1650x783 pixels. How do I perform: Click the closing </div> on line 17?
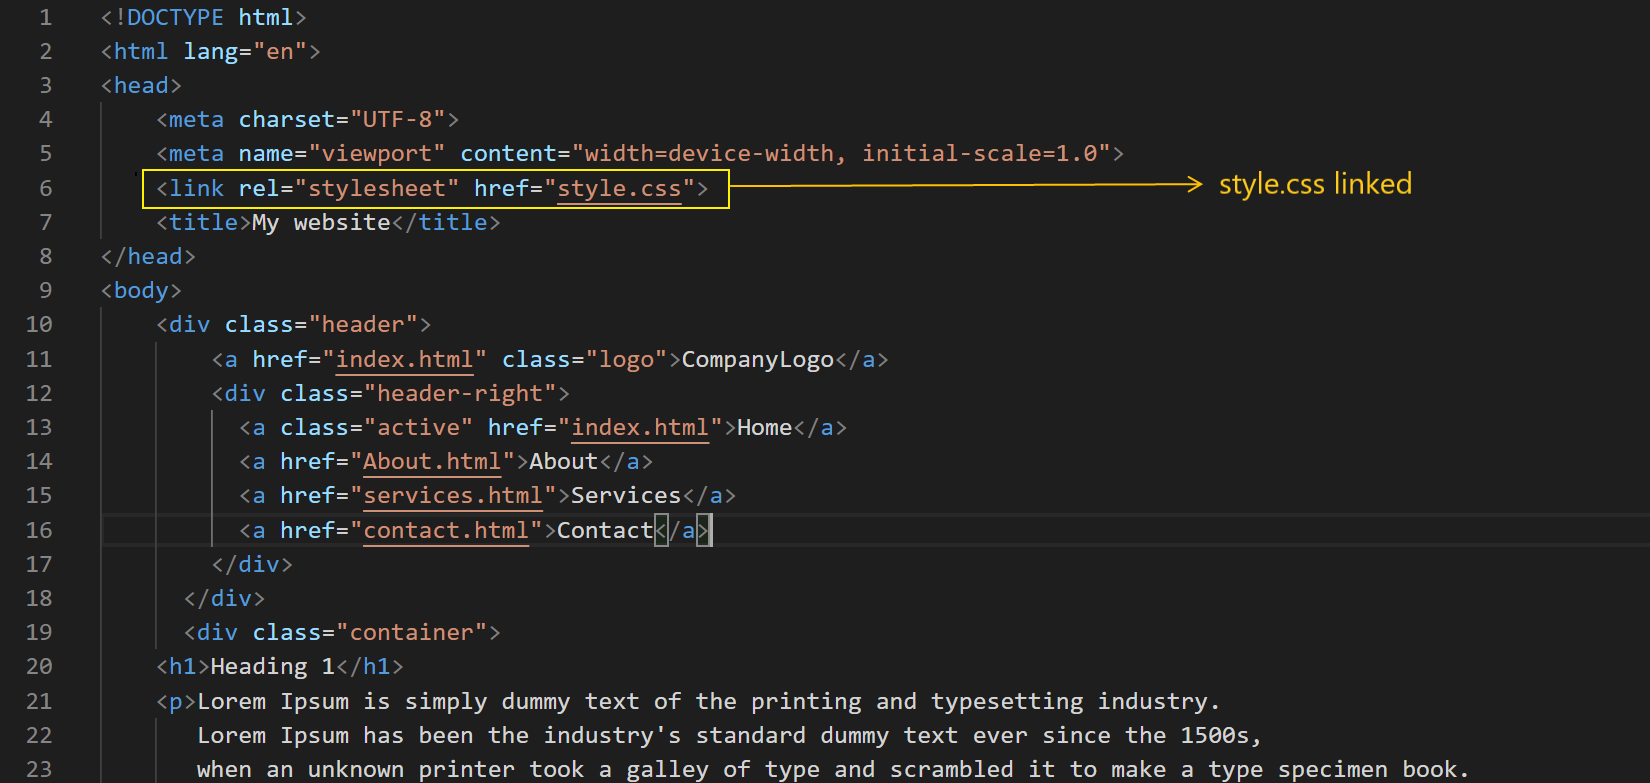point(253,564)
